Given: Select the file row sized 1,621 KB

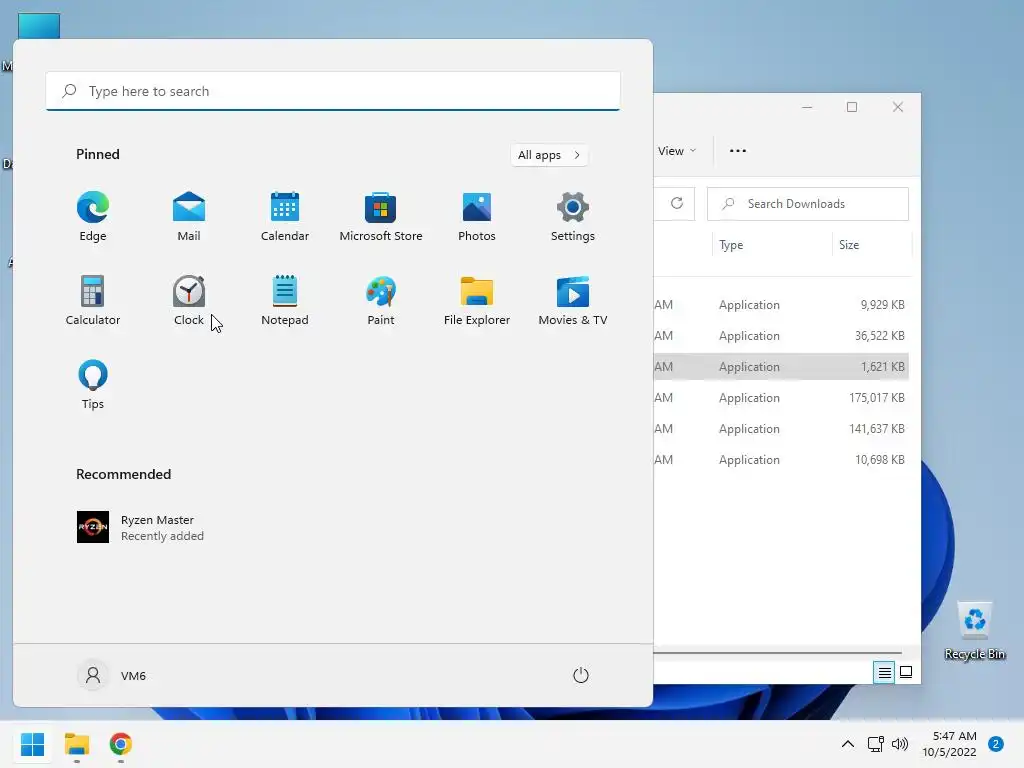Looking at the screenshot, I should (x=781, y=367).
